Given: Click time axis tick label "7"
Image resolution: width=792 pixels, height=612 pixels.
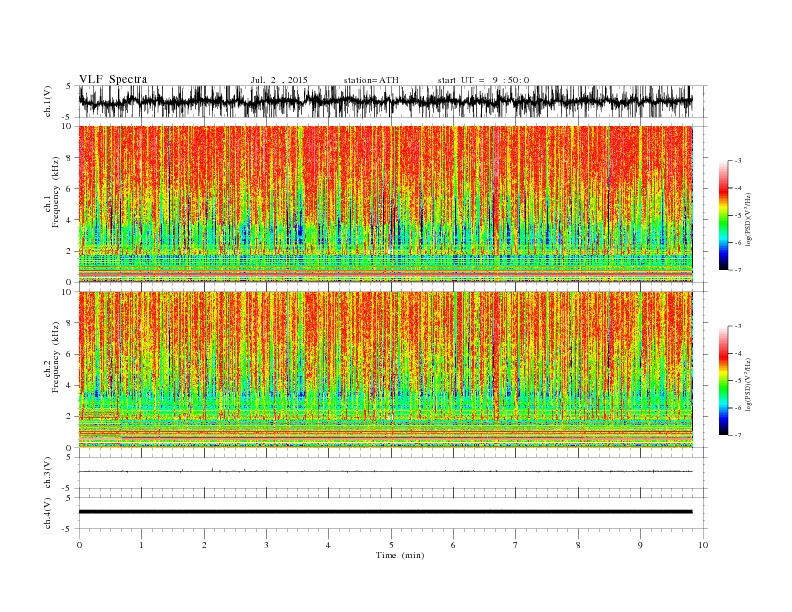Looking at the screenshot, I should [x=516, y=545].
